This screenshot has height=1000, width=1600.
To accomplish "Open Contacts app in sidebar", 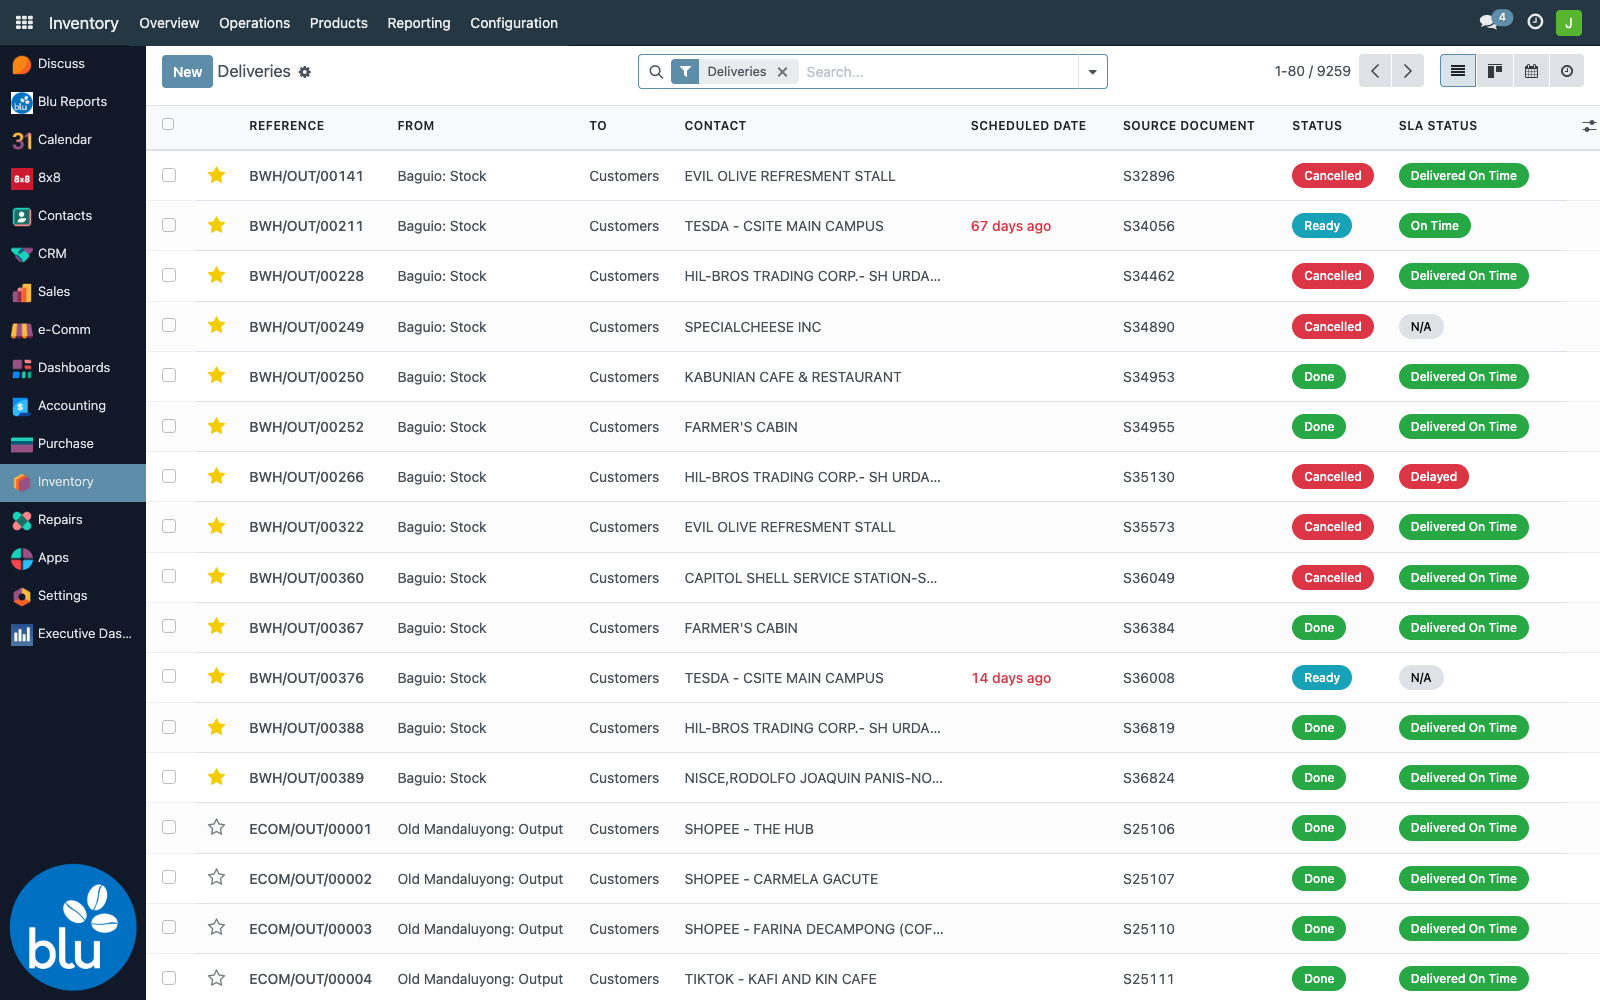I will (73, 215).
